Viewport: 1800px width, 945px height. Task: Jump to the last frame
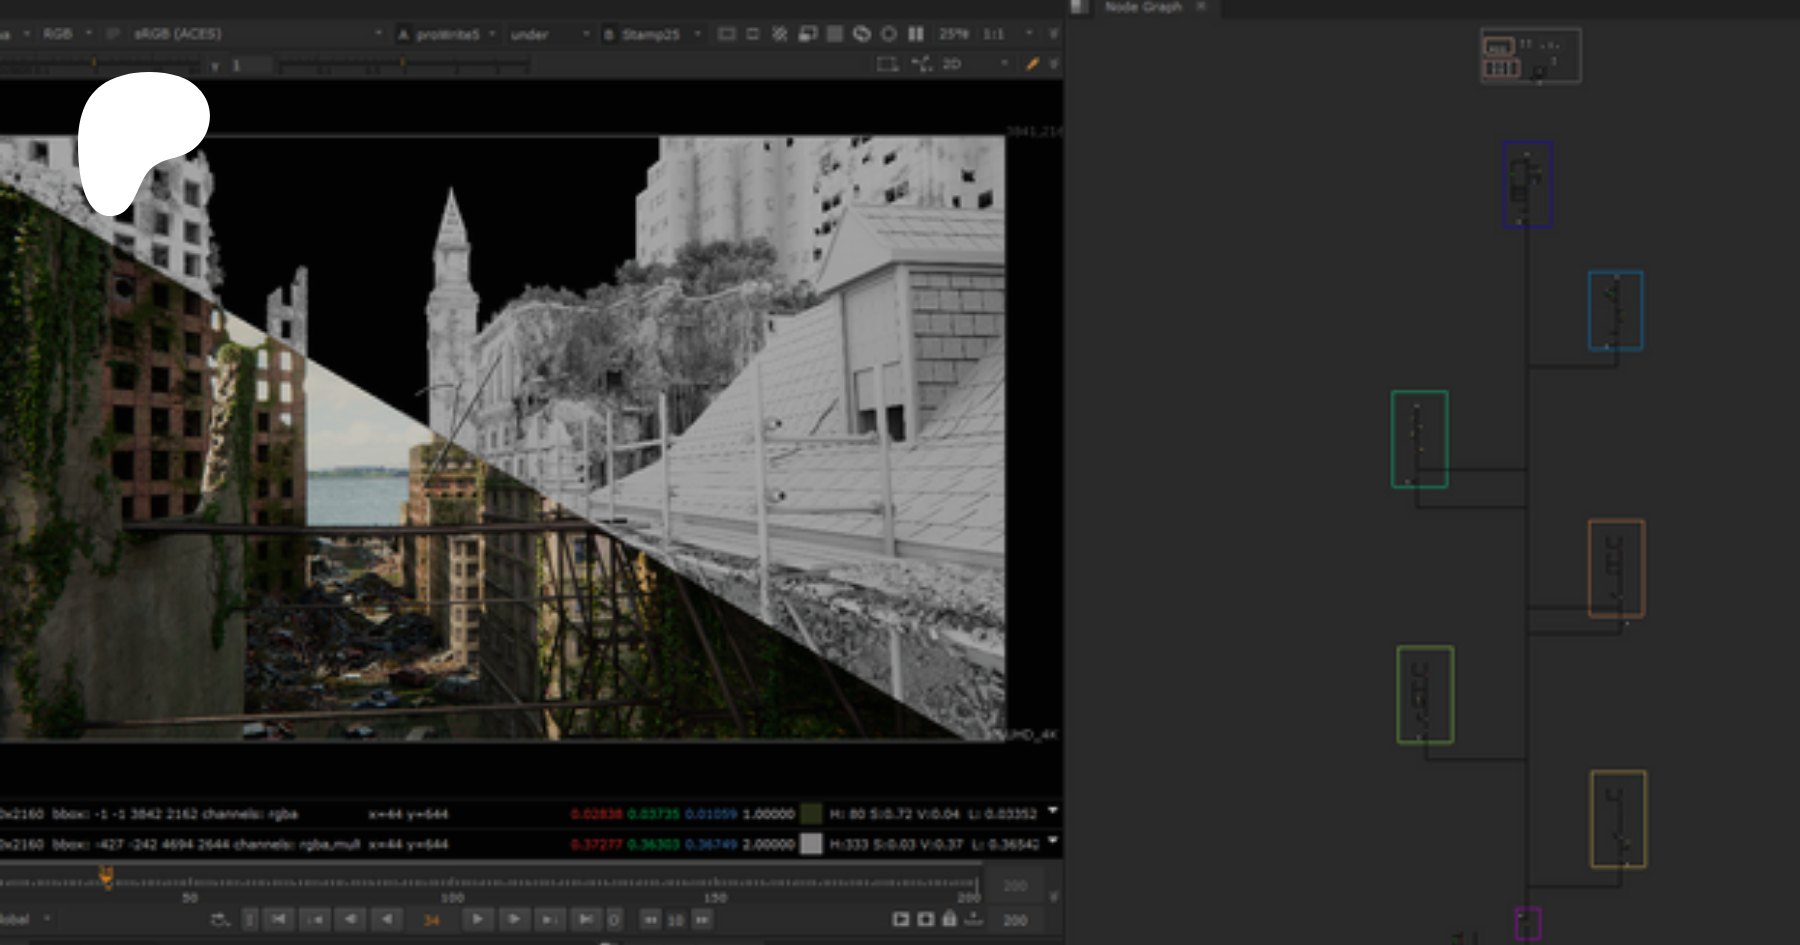click(586, 919)
